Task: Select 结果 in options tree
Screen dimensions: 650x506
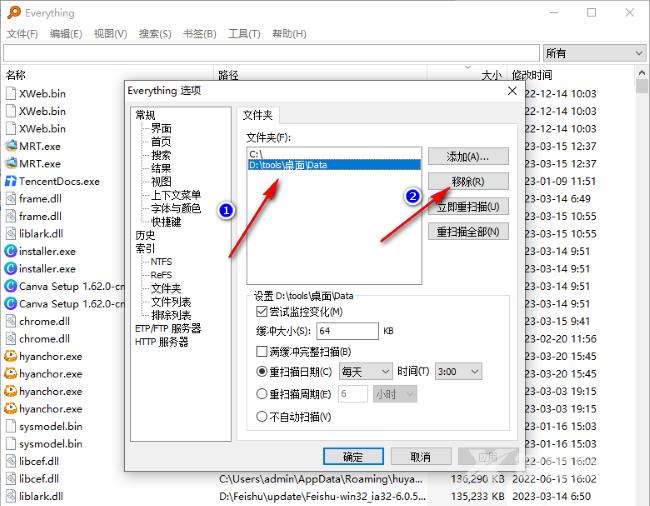Action: [x=161, y=168]
